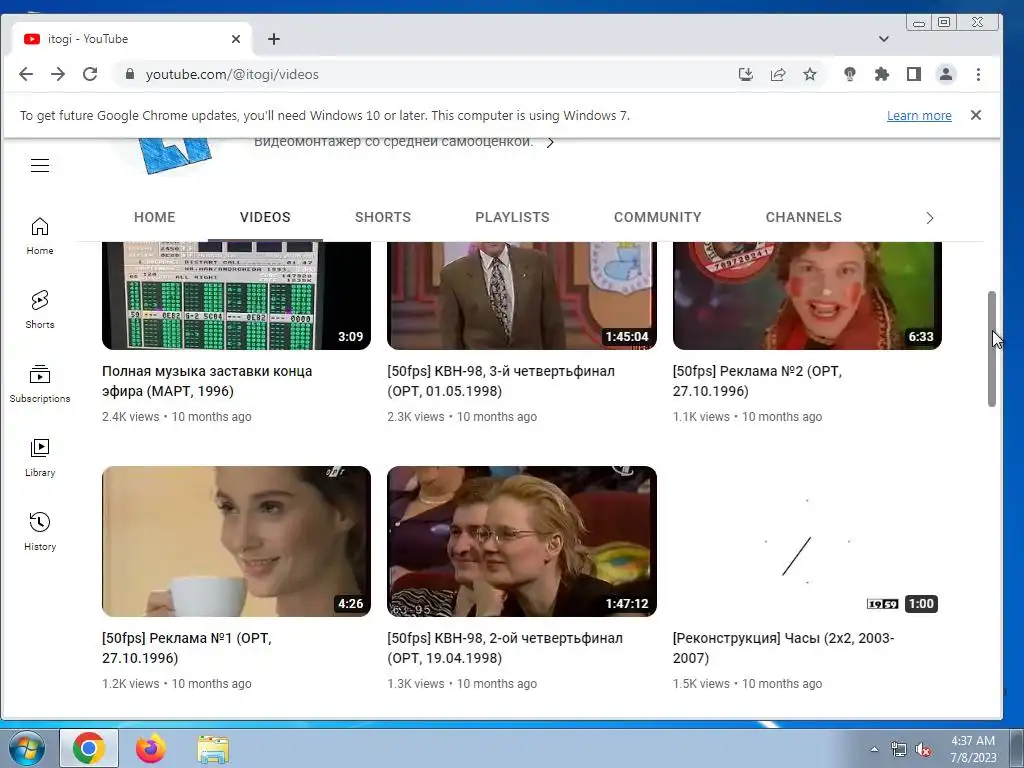Select the VIDEOS channel tab
Screen dimensions: 1024x768
pos(265,217)
